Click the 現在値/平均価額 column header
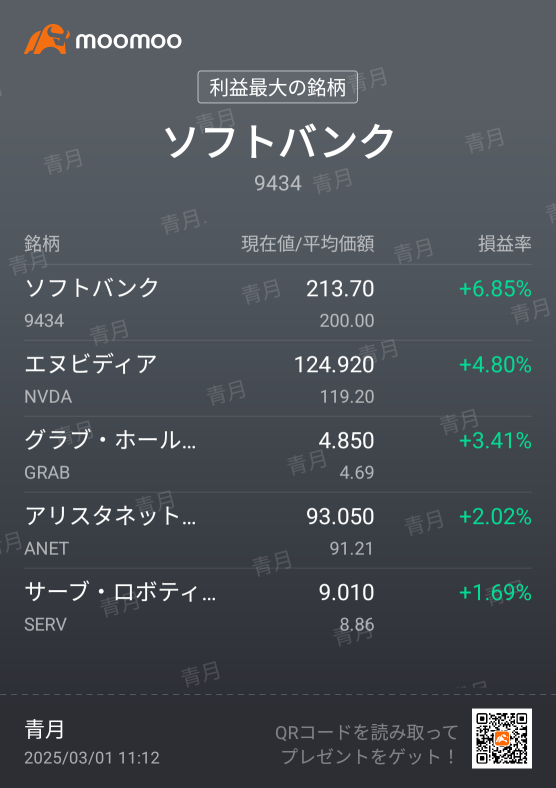 point(308,244)
